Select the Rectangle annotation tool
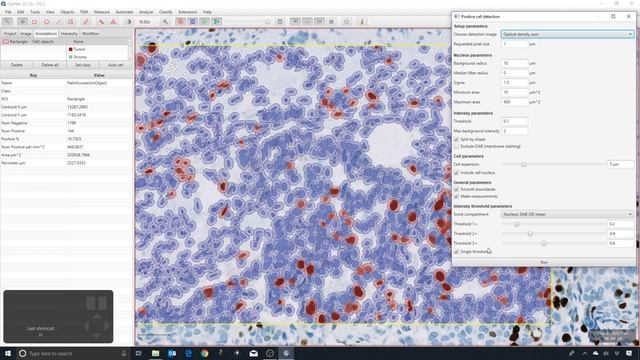This screenshot has width=640, height=360. [35, 22]
